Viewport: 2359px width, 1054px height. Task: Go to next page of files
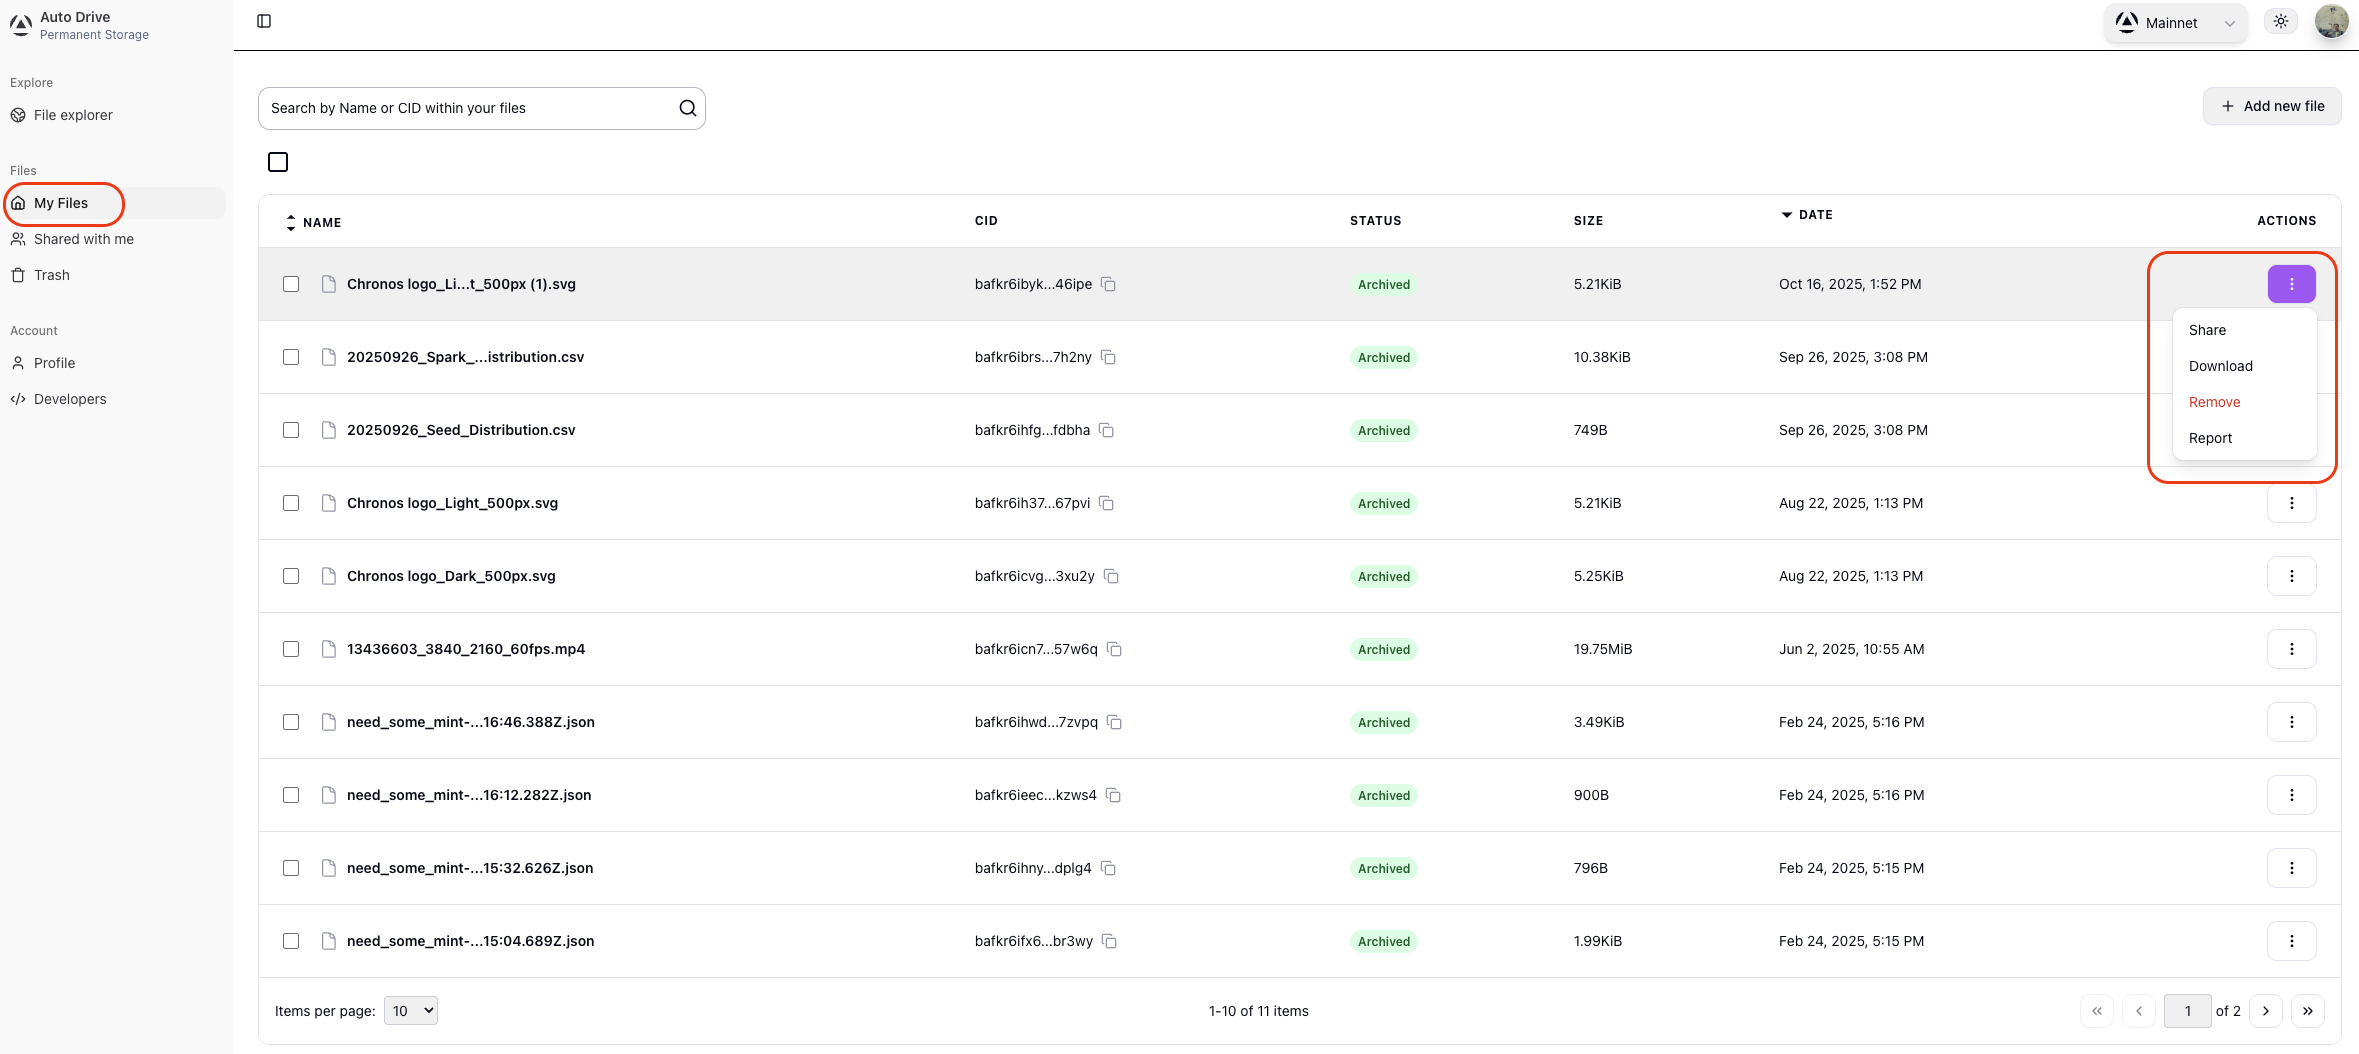click(2266, 1011)
